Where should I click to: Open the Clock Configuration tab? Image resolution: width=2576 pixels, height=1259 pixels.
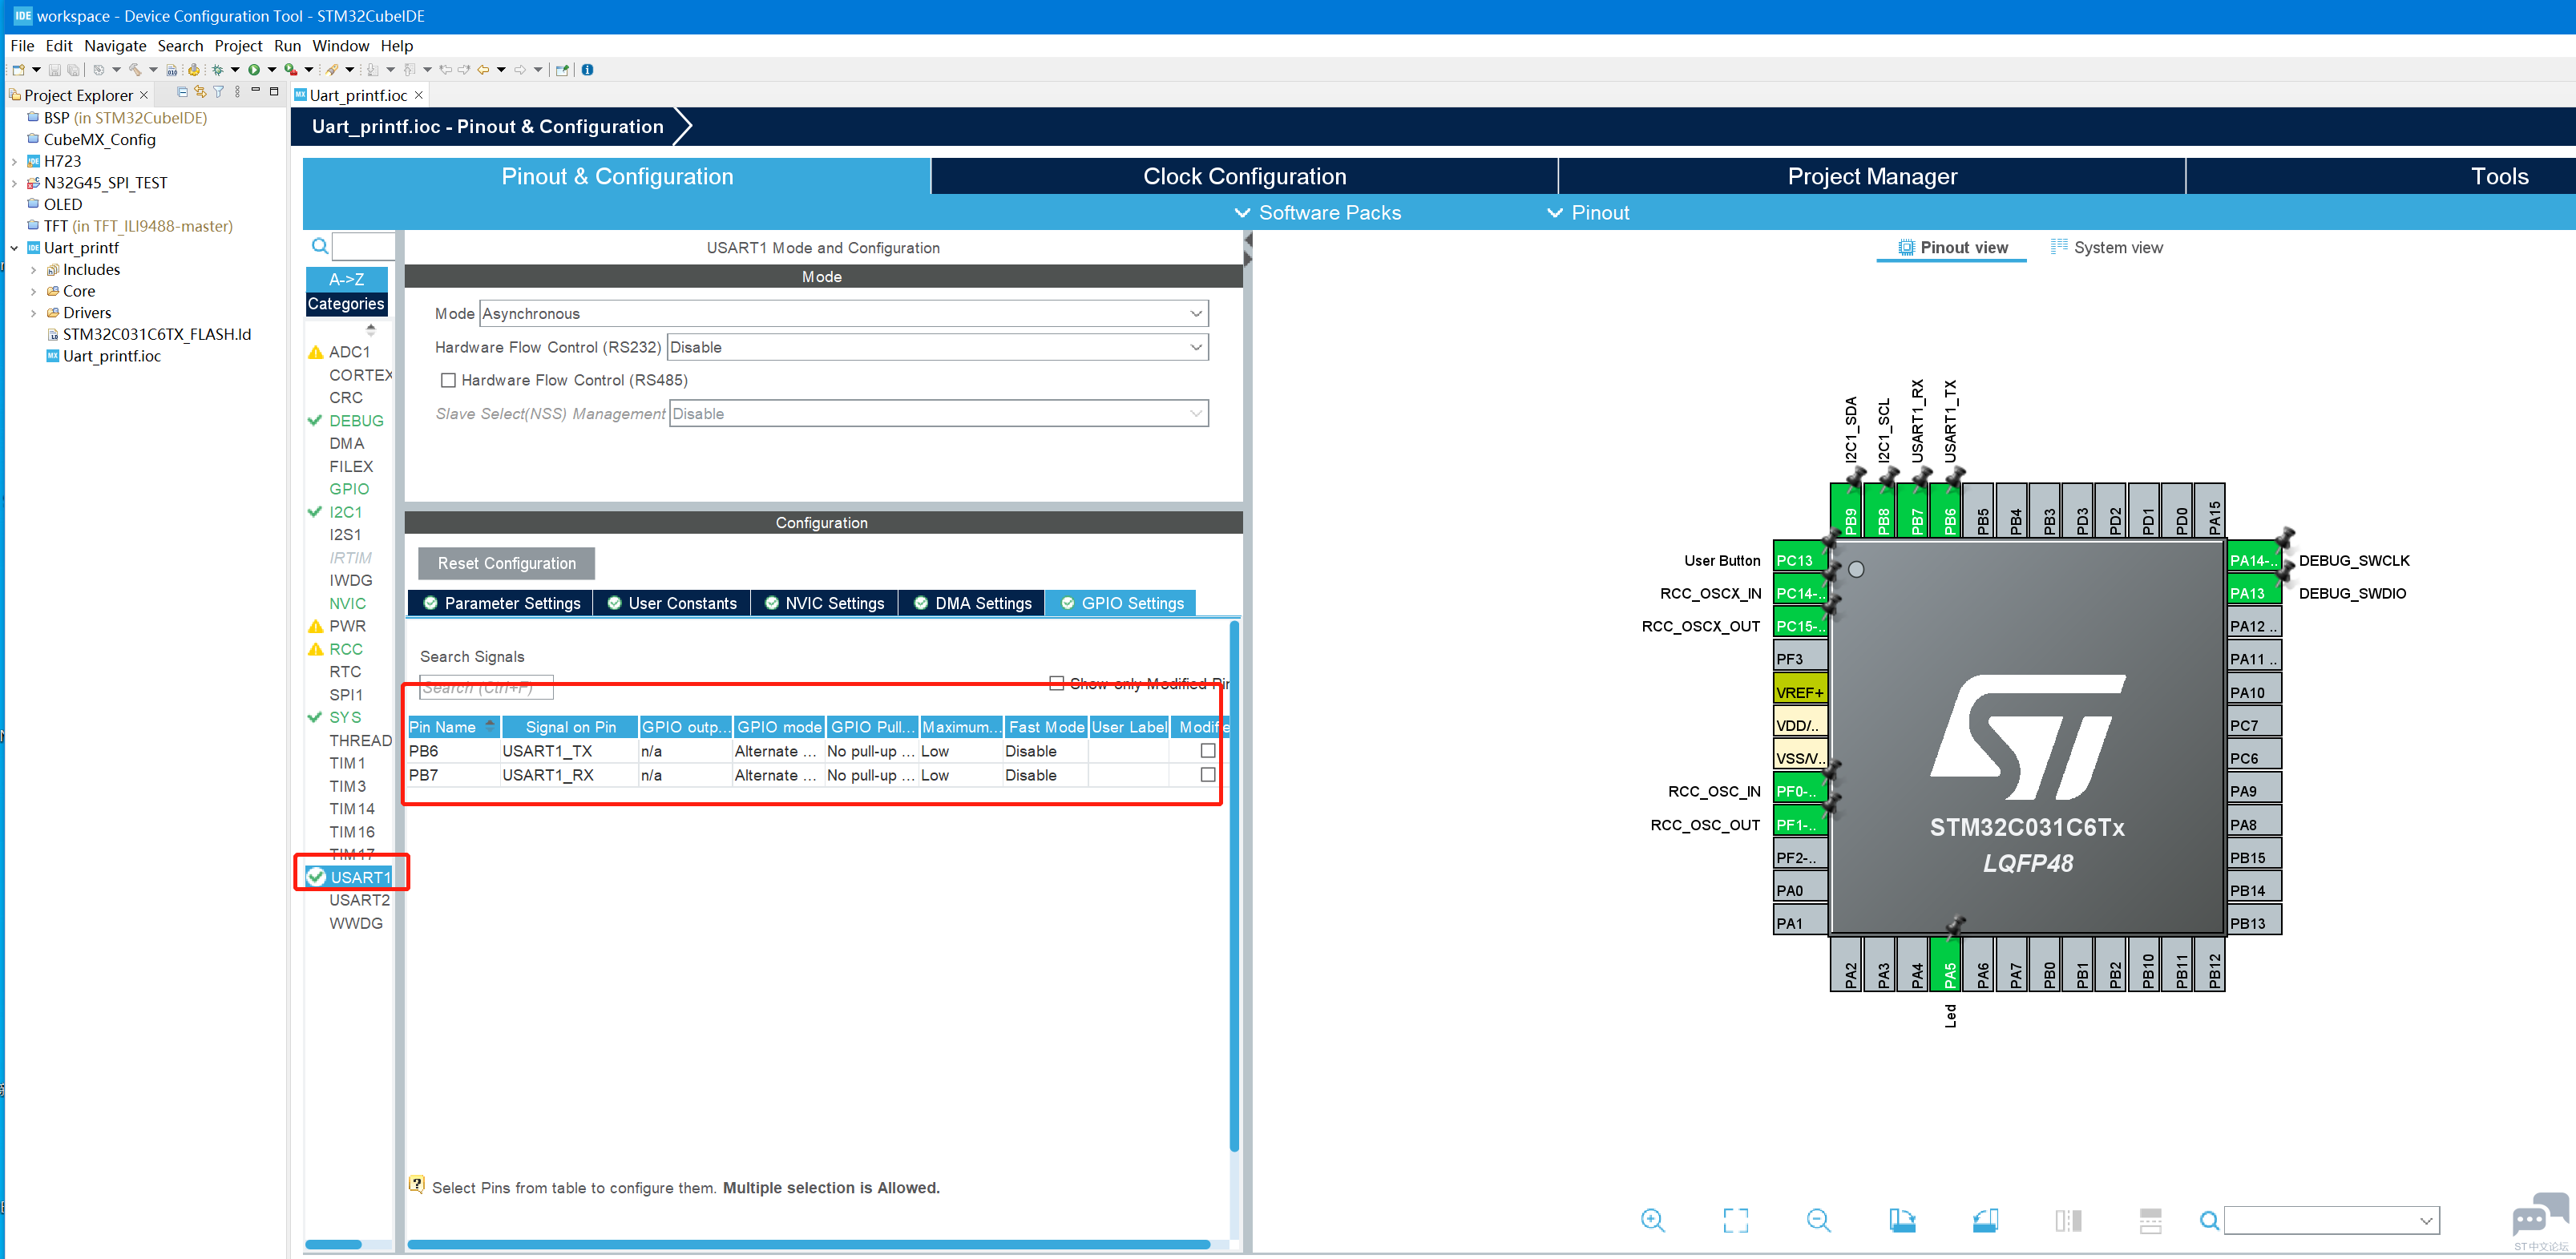(x=1245, y=176)
